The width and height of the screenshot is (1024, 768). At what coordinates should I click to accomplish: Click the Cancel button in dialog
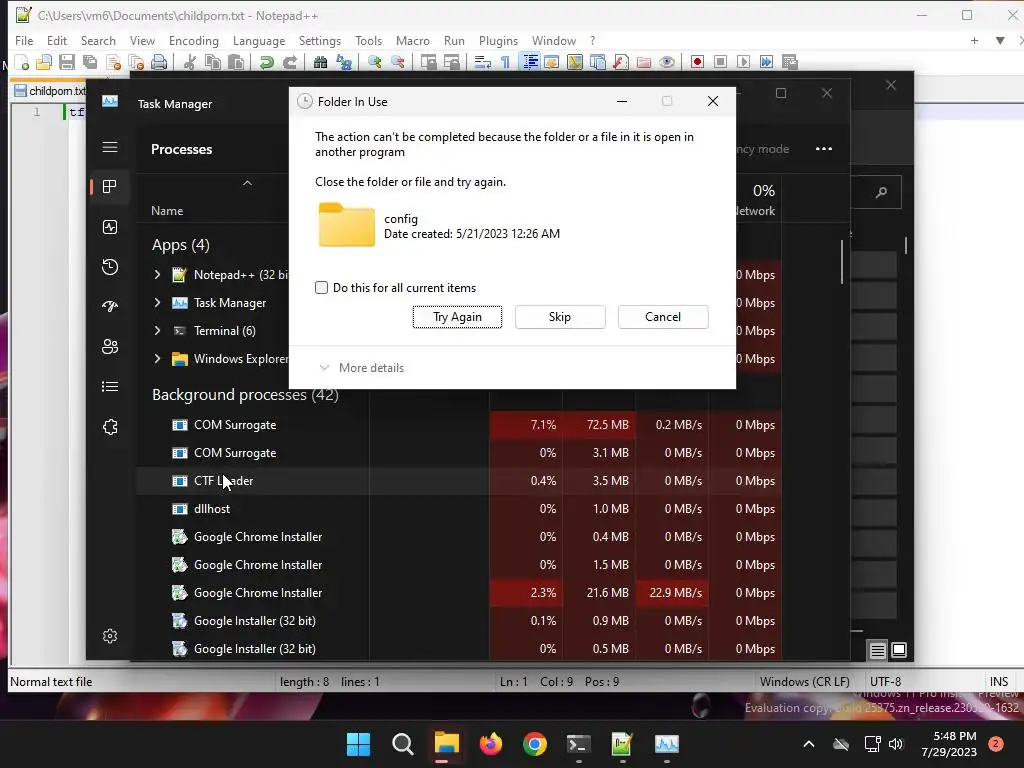663,317
